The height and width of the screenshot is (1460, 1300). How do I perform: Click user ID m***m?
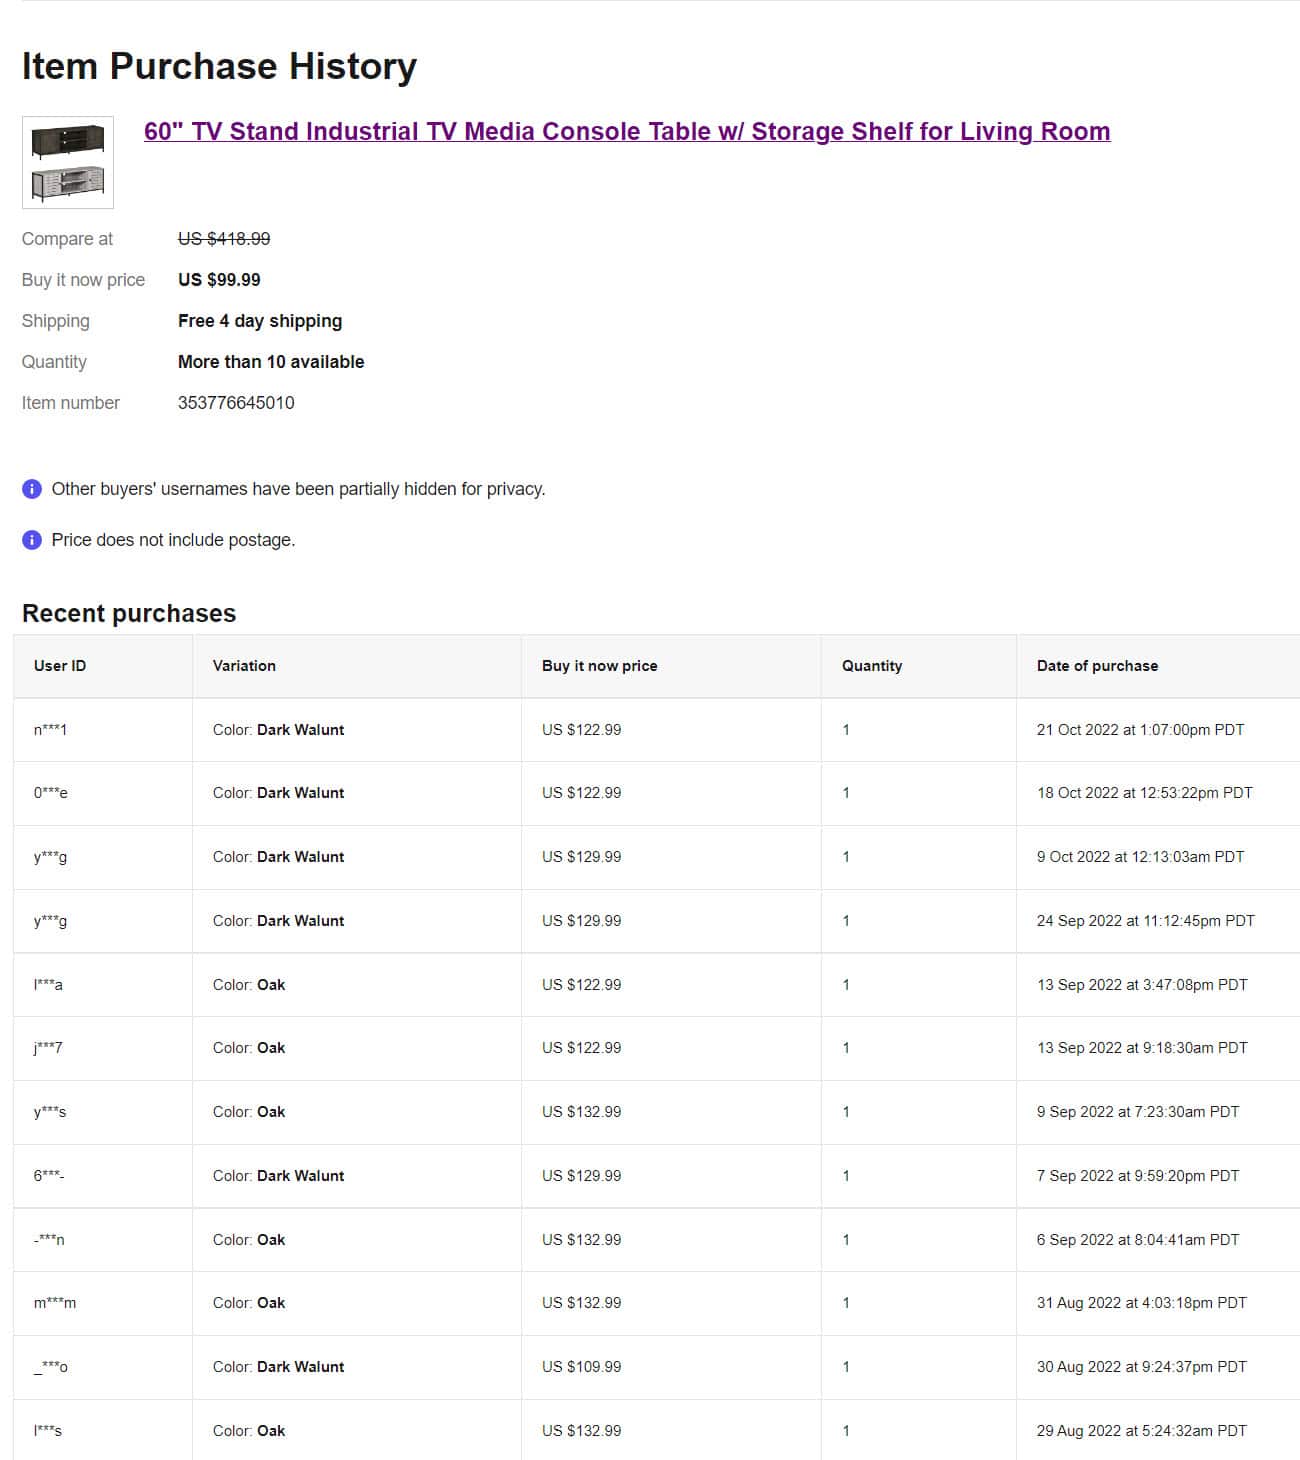click(x=54, y=1303)
